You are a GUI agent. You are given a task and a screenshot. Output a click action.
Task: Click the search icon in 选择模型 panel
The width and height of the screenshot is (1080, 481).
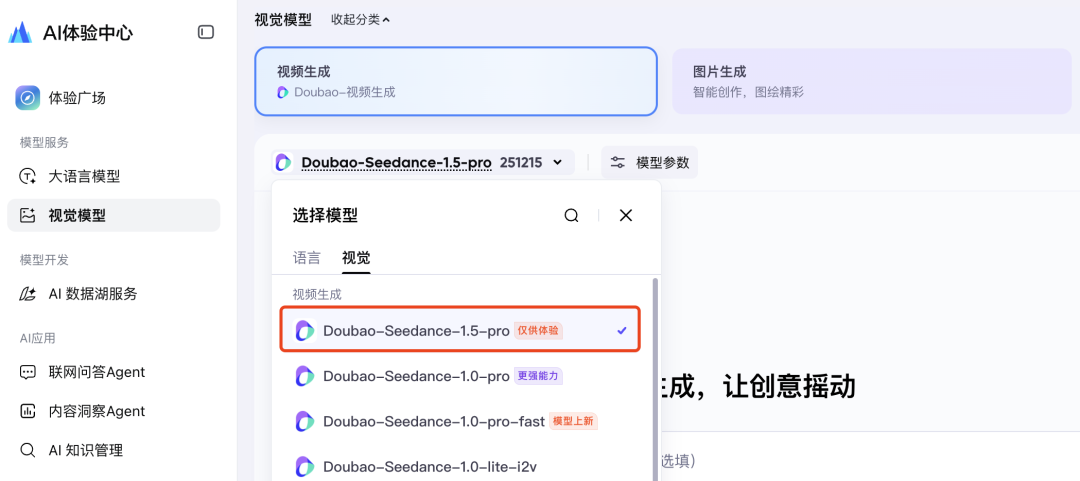point(572,216)
